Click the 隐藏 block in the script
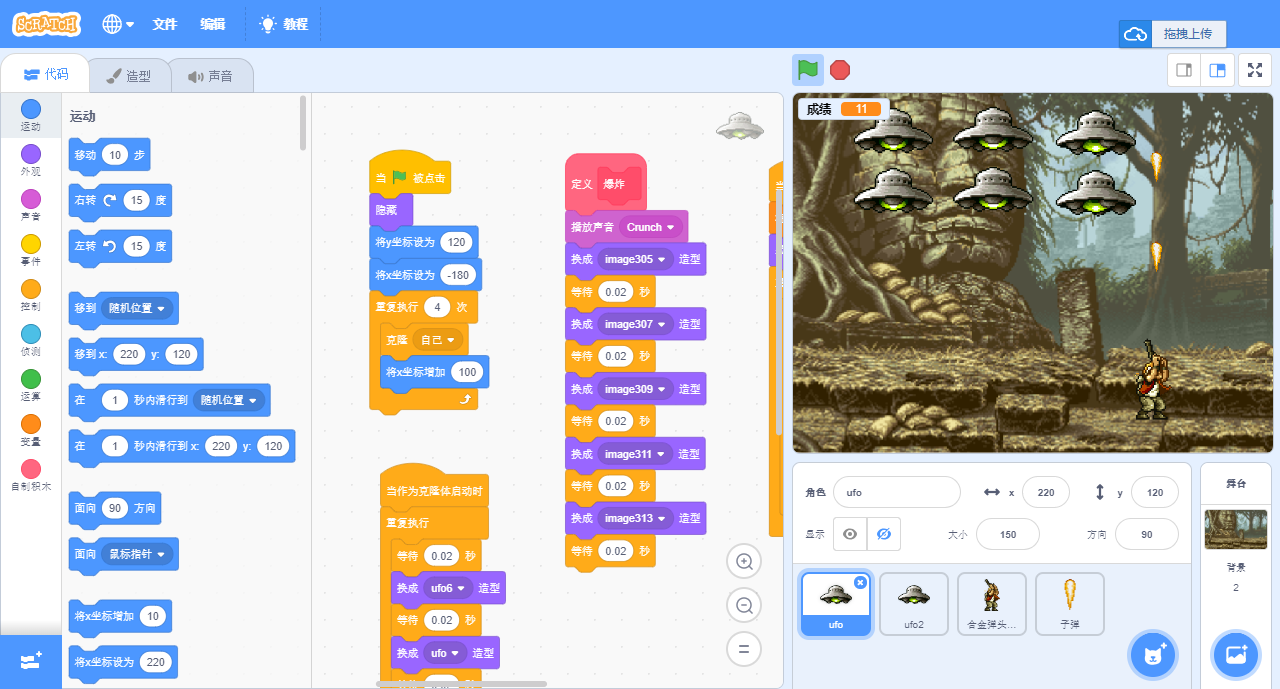The height and width of the screenshot is (689, 1280). pos(390,211)
